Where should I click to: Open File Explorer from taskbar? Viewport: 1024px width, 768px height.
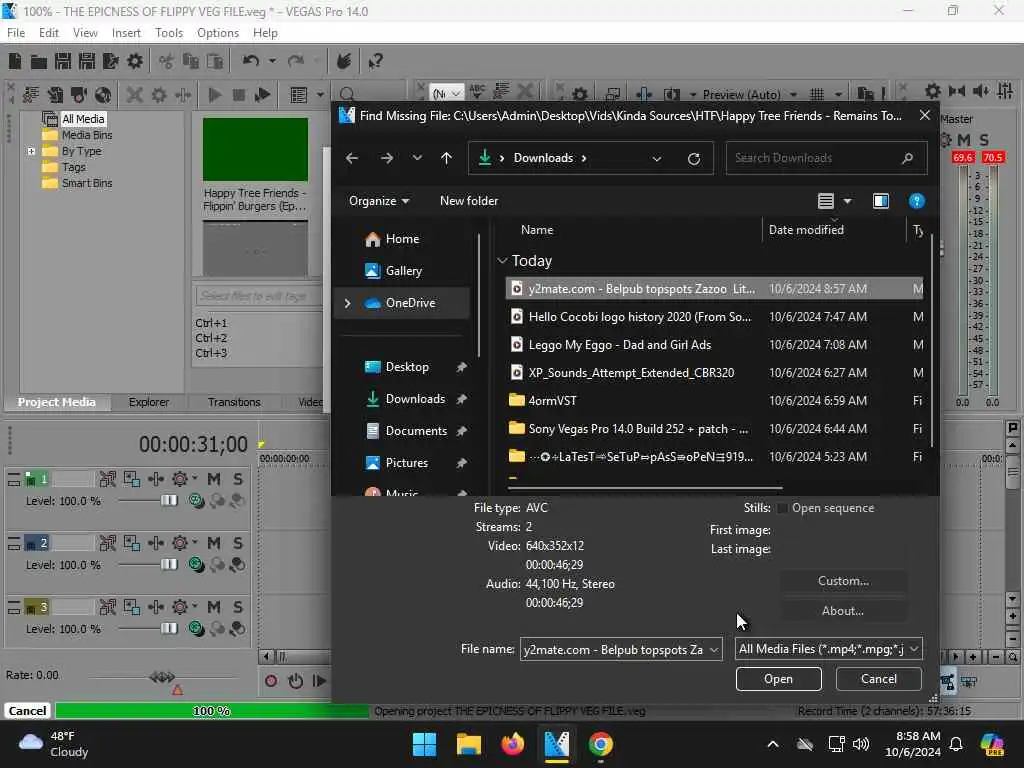pyautogui.click(x=468, y=744)
